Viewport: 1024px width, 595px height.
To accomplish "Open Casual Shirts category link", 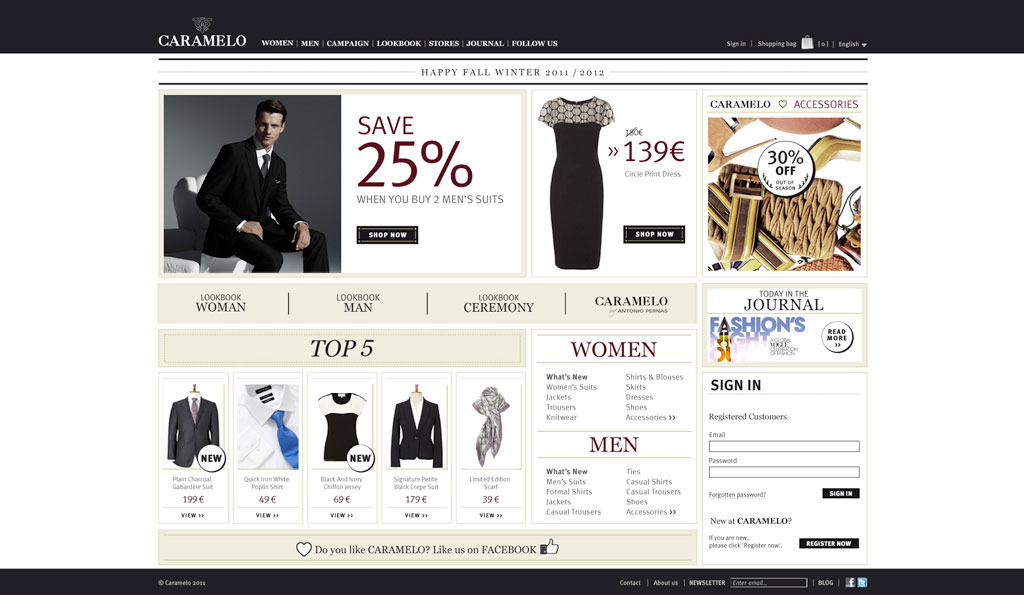I will [649, 482].
